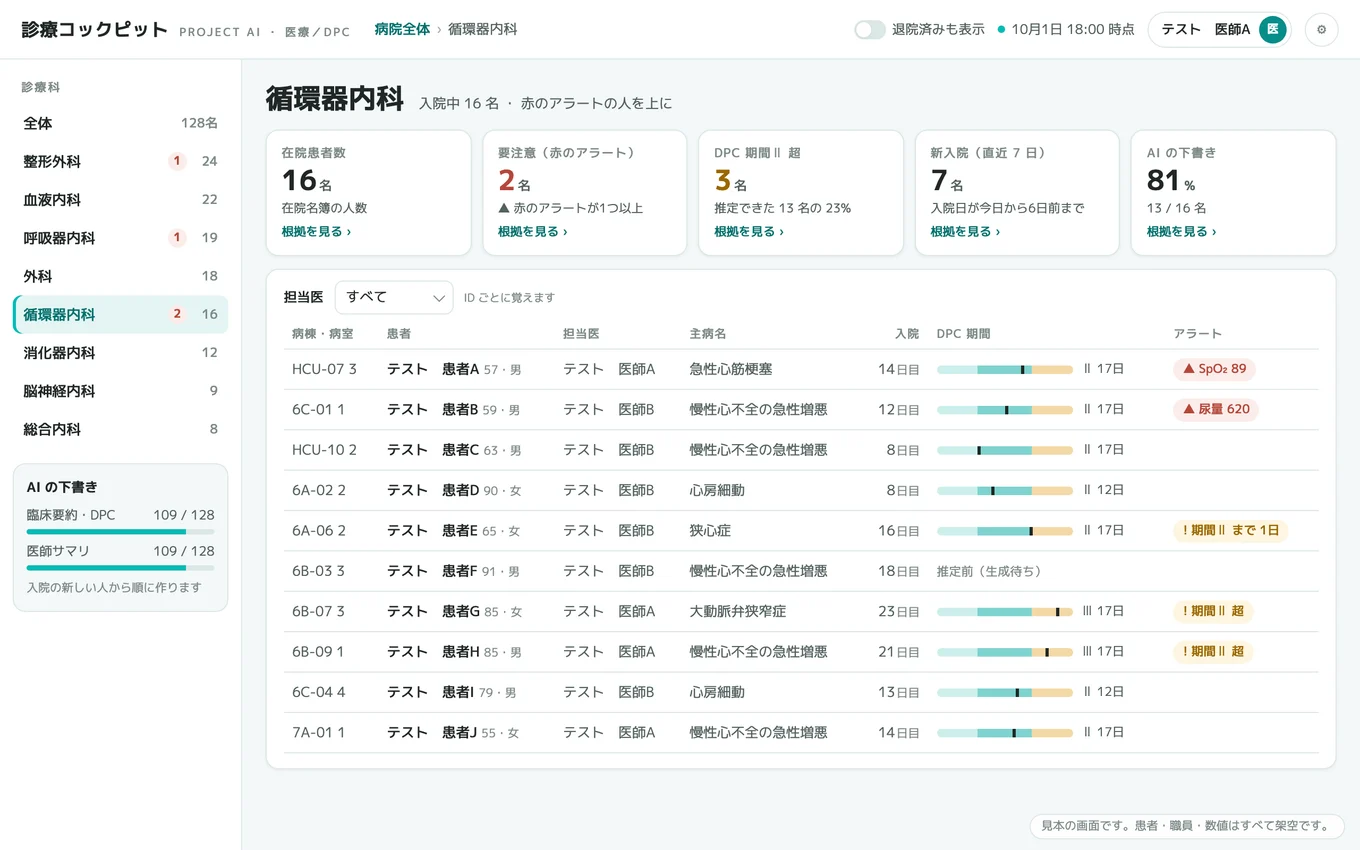Select 呼吸器内科 in the sidebar
This screenshot has height=850, width=1360.
(120, 238)
